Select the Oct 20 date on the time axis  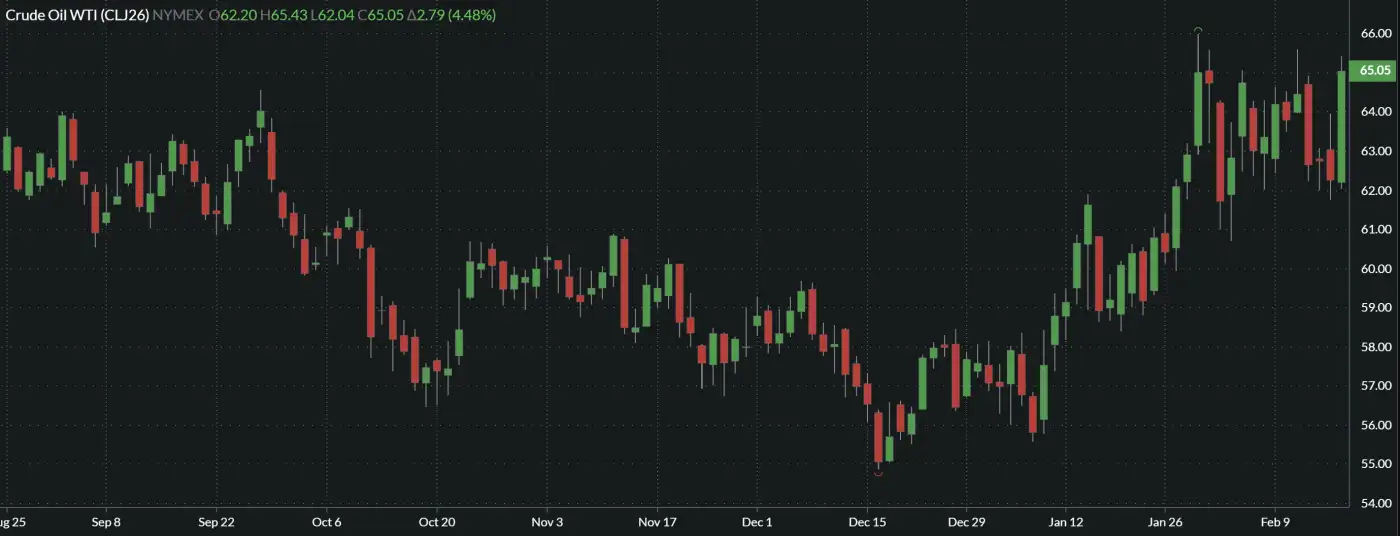436,522
